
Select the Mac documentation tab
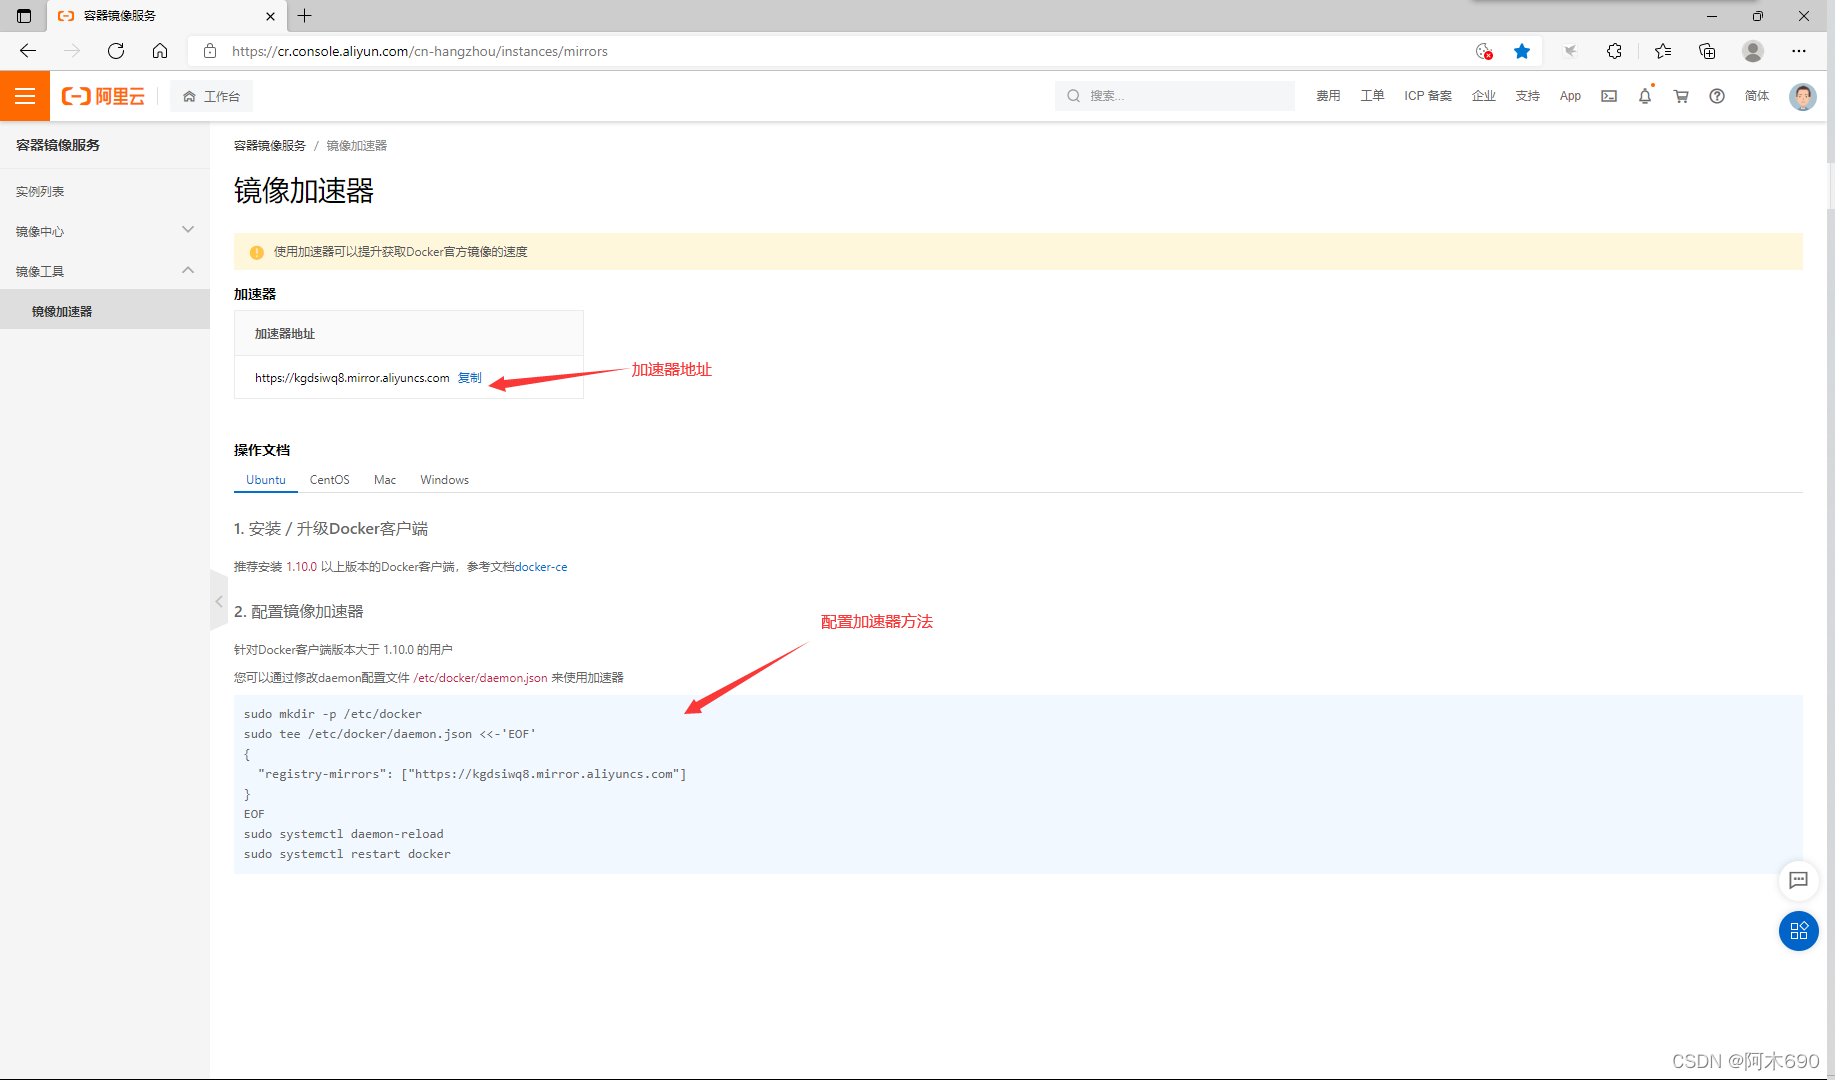click(385, 480)
